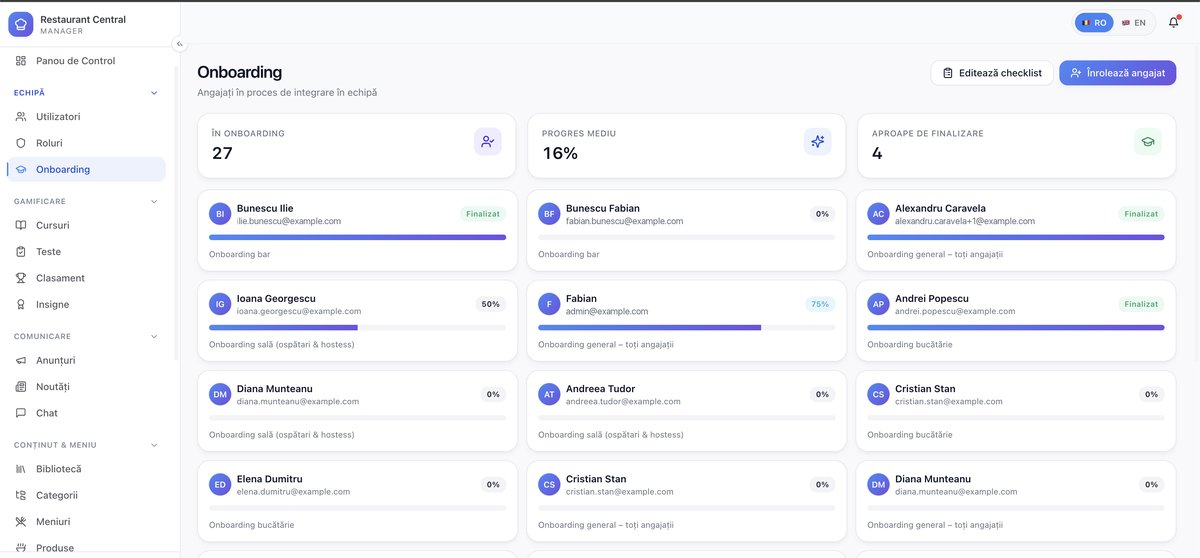Collapse the CONȚINUT & MENIU section chevron

click(x=154, y=445)
